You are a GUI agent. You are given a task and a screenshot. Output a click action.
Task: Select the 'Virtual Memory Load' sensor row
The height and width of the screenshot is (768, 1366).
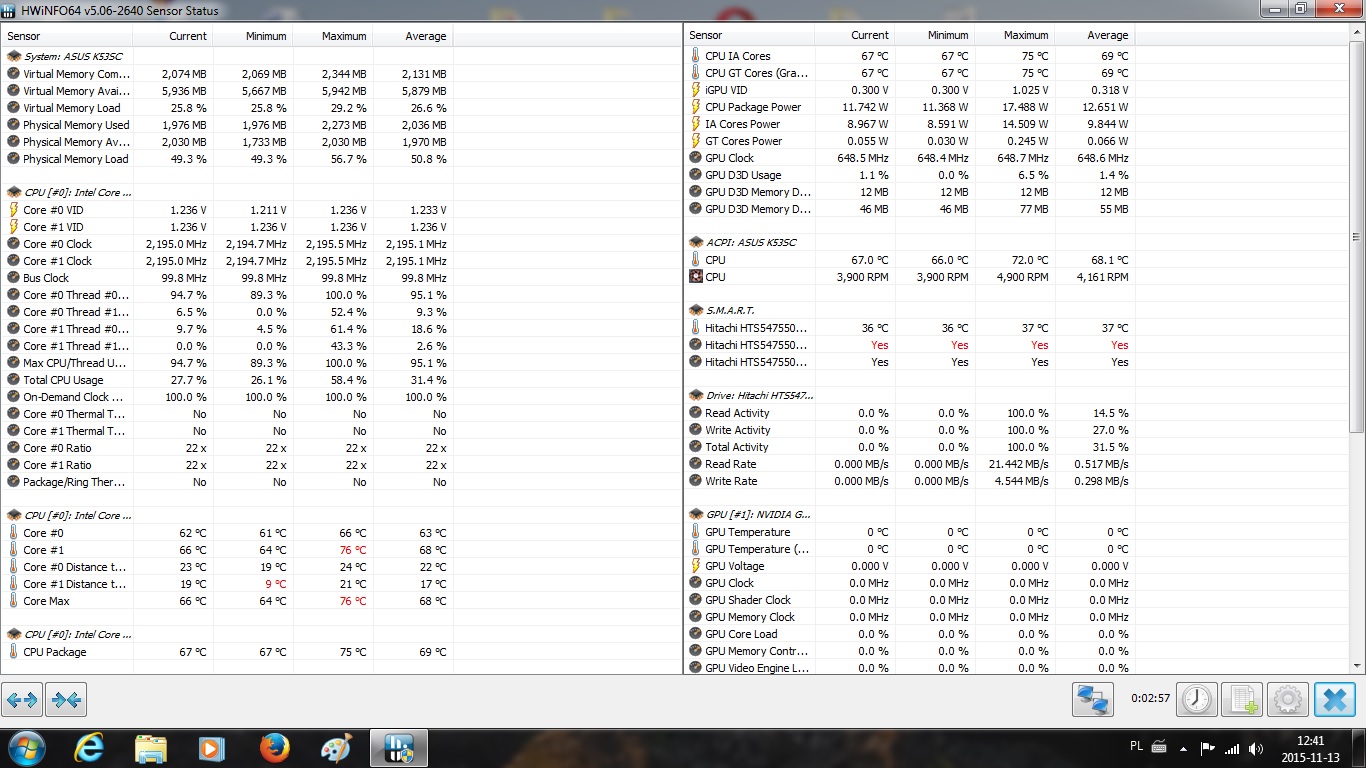(x=228, y=108)
